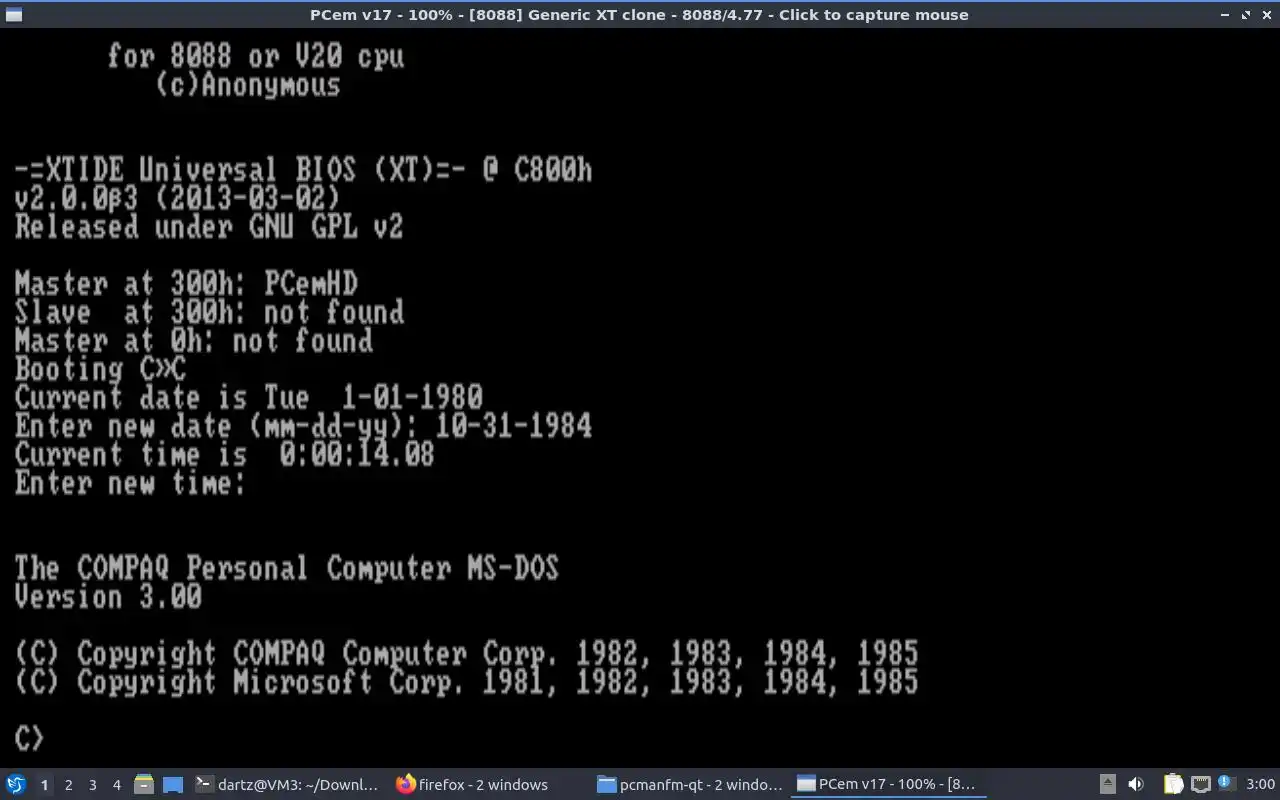Image resolution: width=1280 pixels, height=800 pixels.
Task: Switch to workspace 2
Action: [68, 785]
